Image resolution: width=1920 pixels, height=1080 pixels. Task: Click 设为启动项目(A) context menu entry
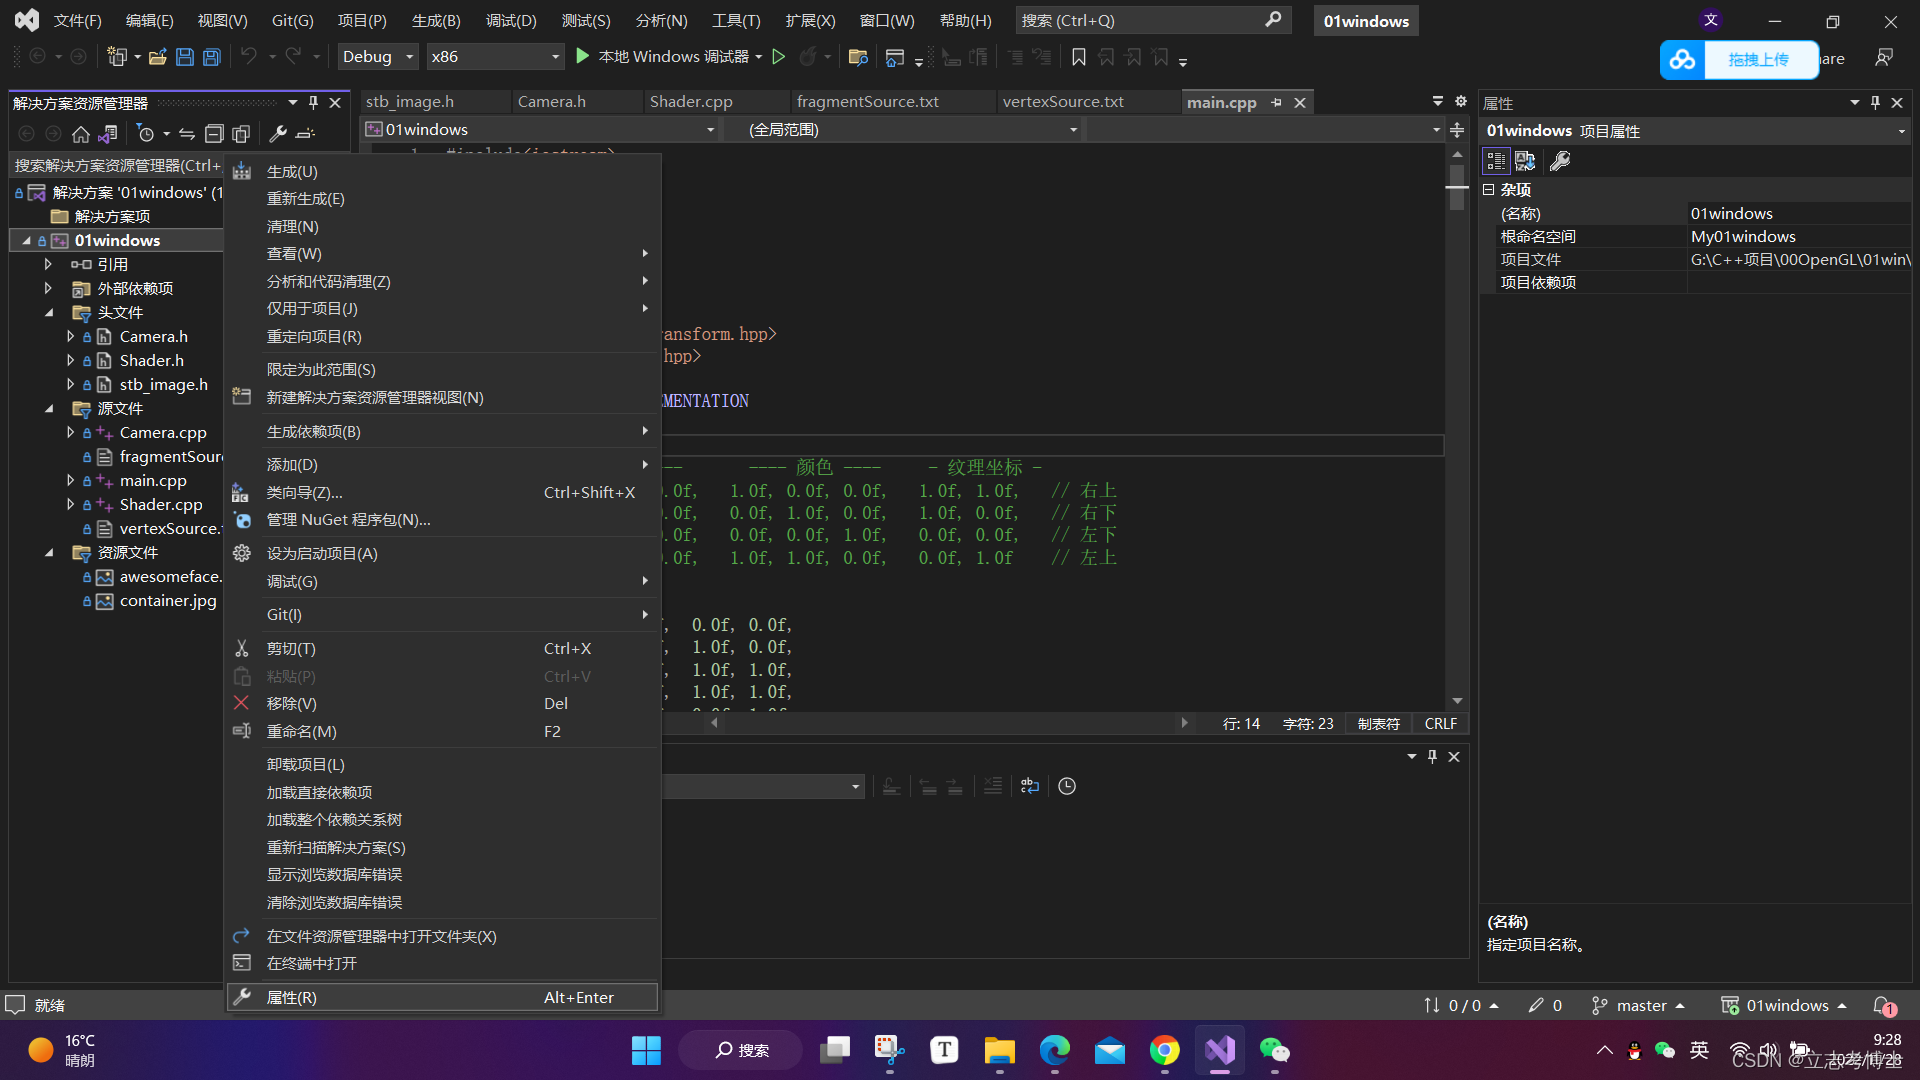click(x=322, y=553)
